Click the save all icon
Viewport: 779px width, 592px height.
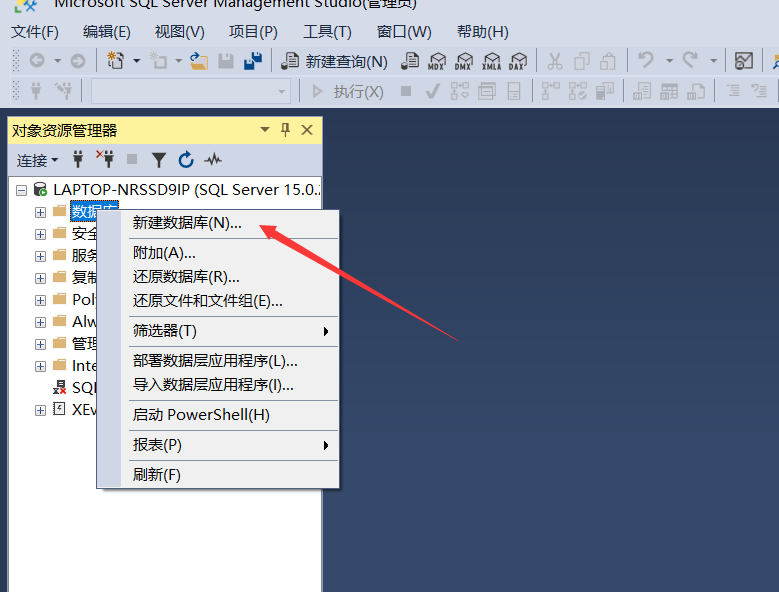253,61
